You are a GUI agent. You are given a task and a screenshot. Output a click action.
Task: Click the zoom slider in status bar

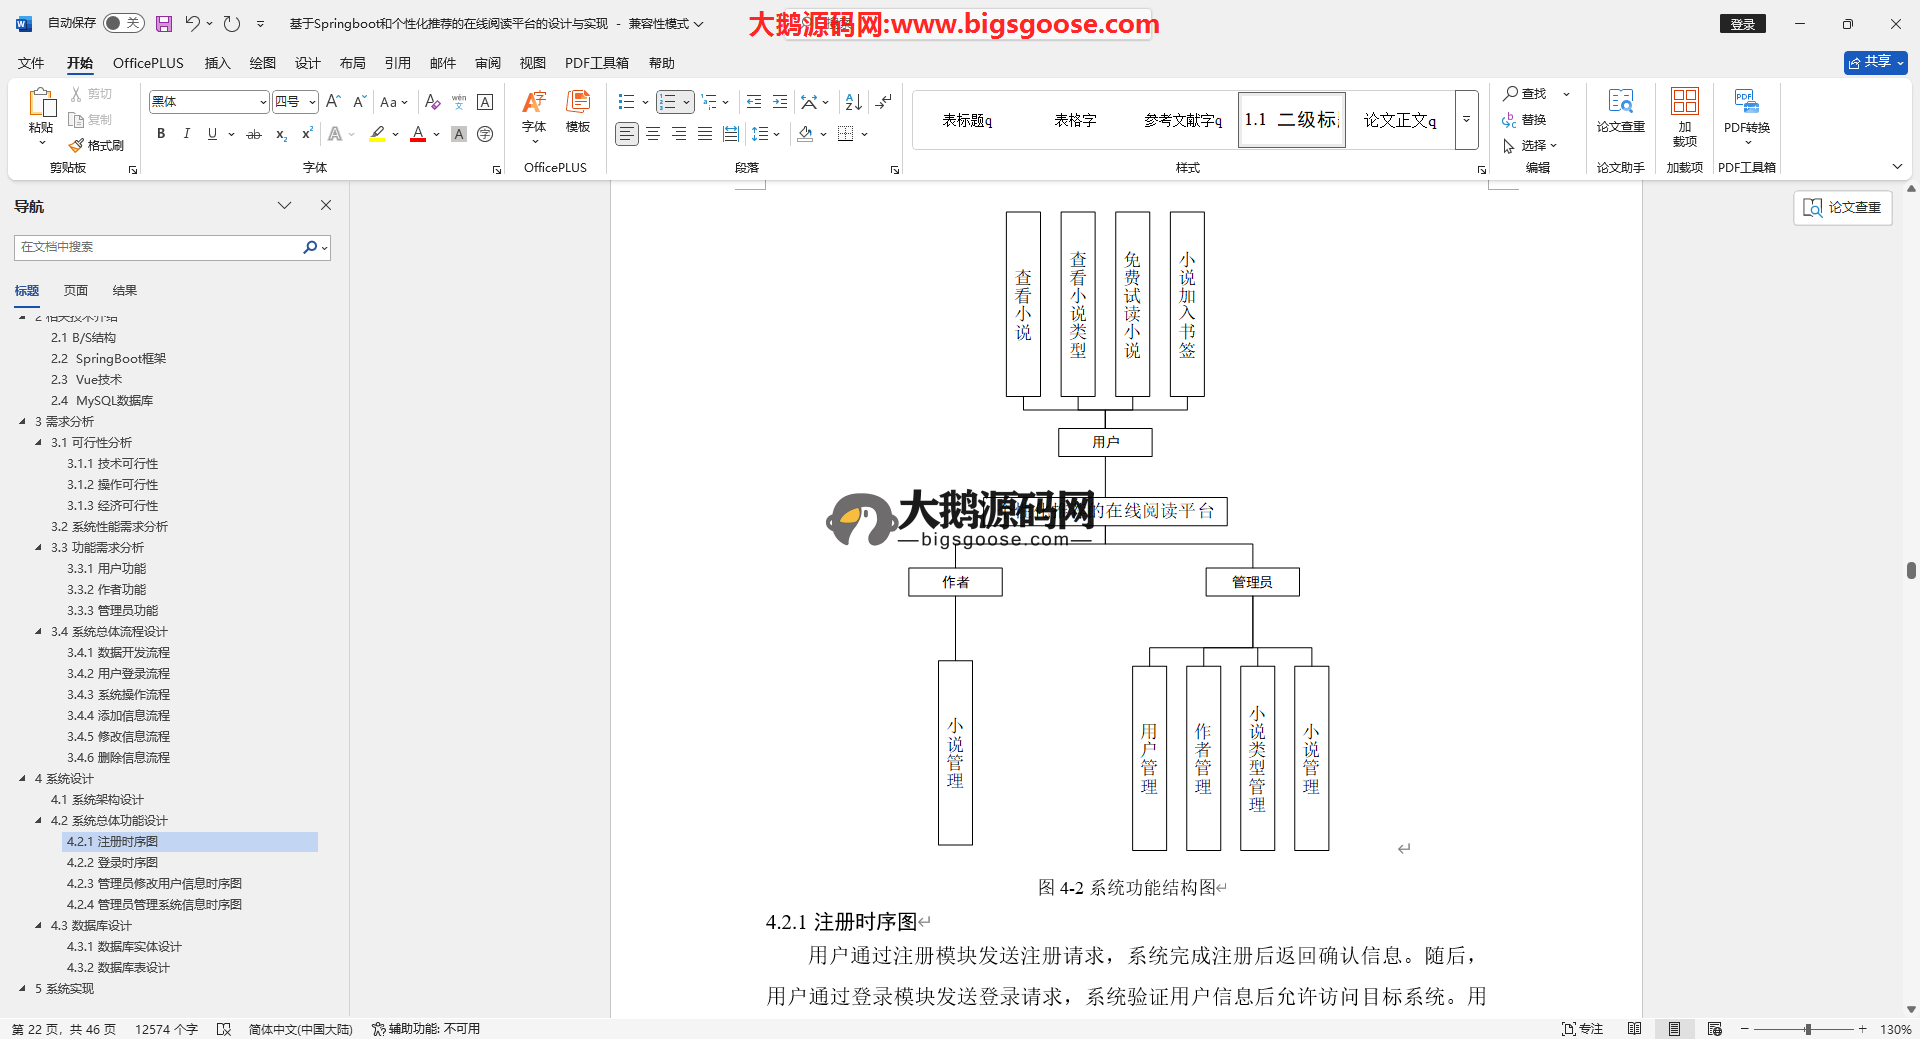click(1807, 1029)
